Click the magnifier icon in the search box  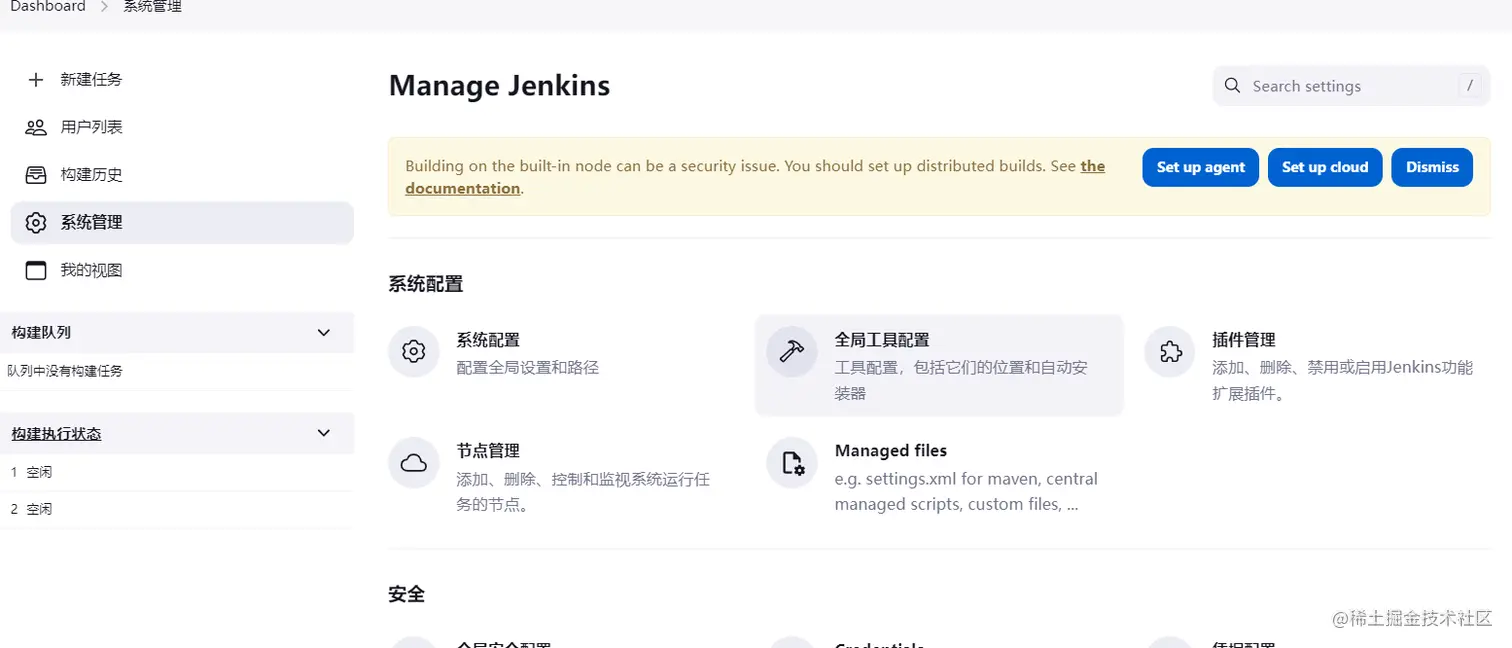[x=1233, y=86]
